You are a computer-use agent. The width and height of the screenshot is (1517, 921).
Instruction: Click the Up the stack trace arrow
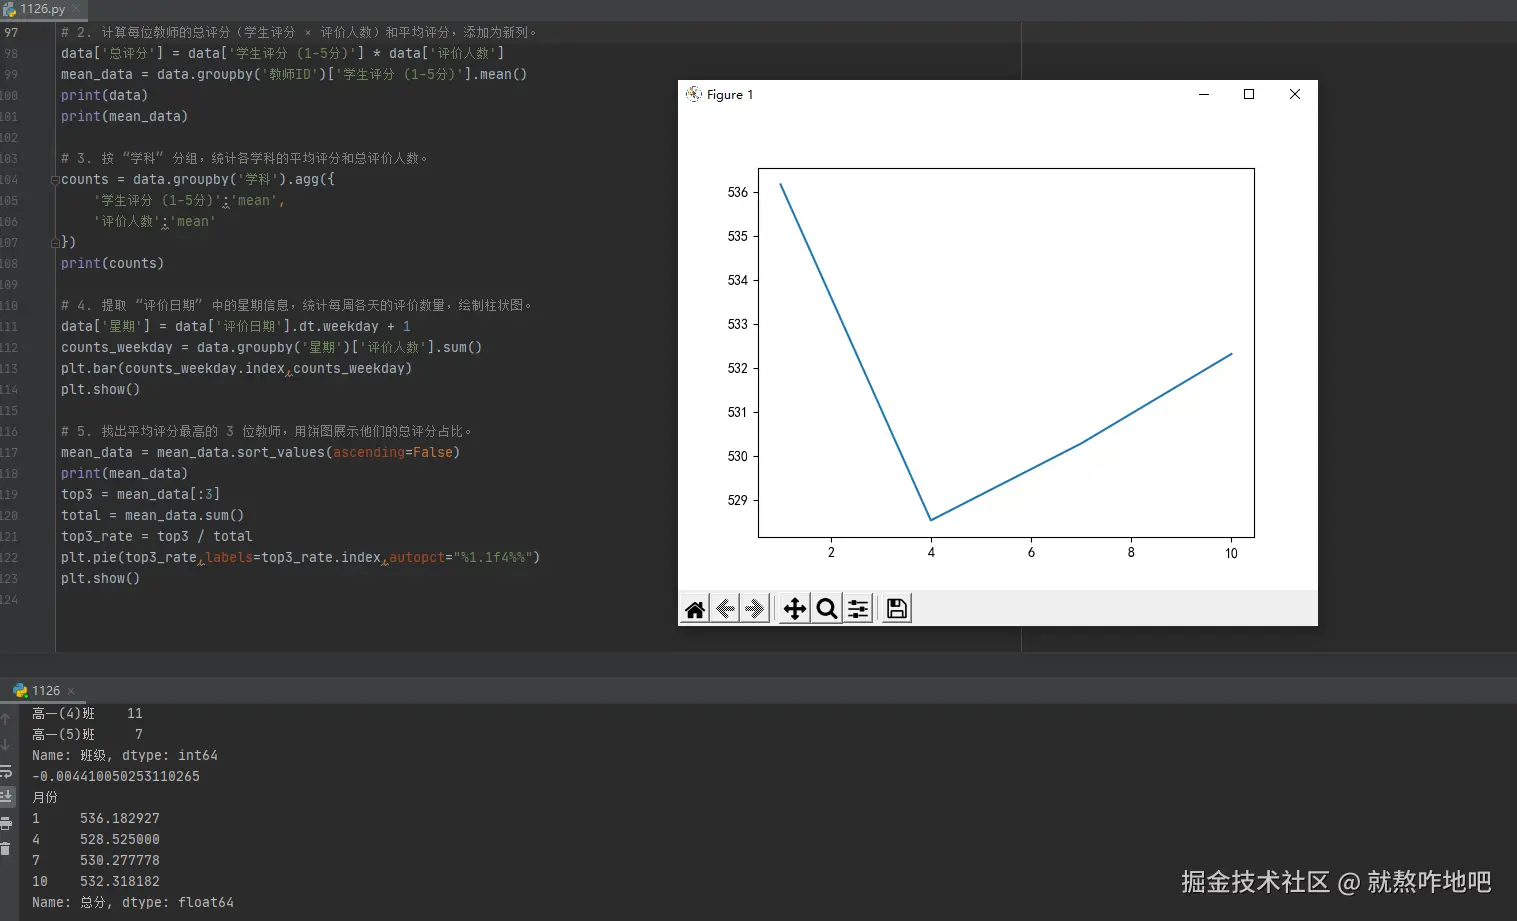6,719
